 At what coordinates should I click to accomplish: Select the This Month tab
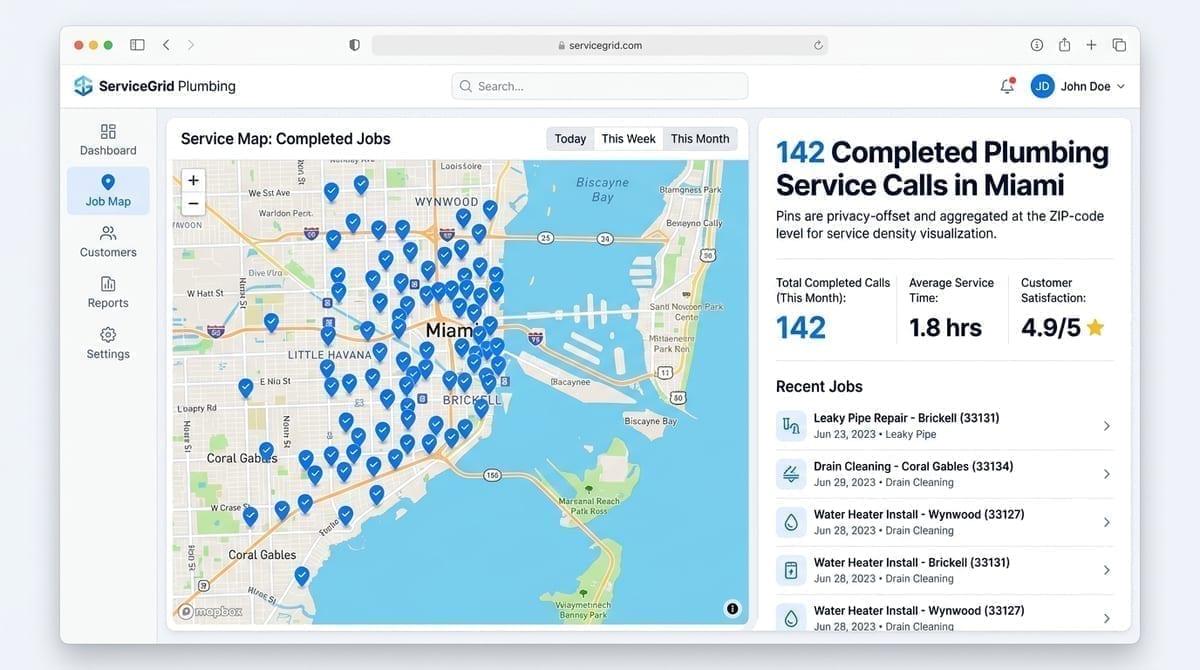(700, 138)
